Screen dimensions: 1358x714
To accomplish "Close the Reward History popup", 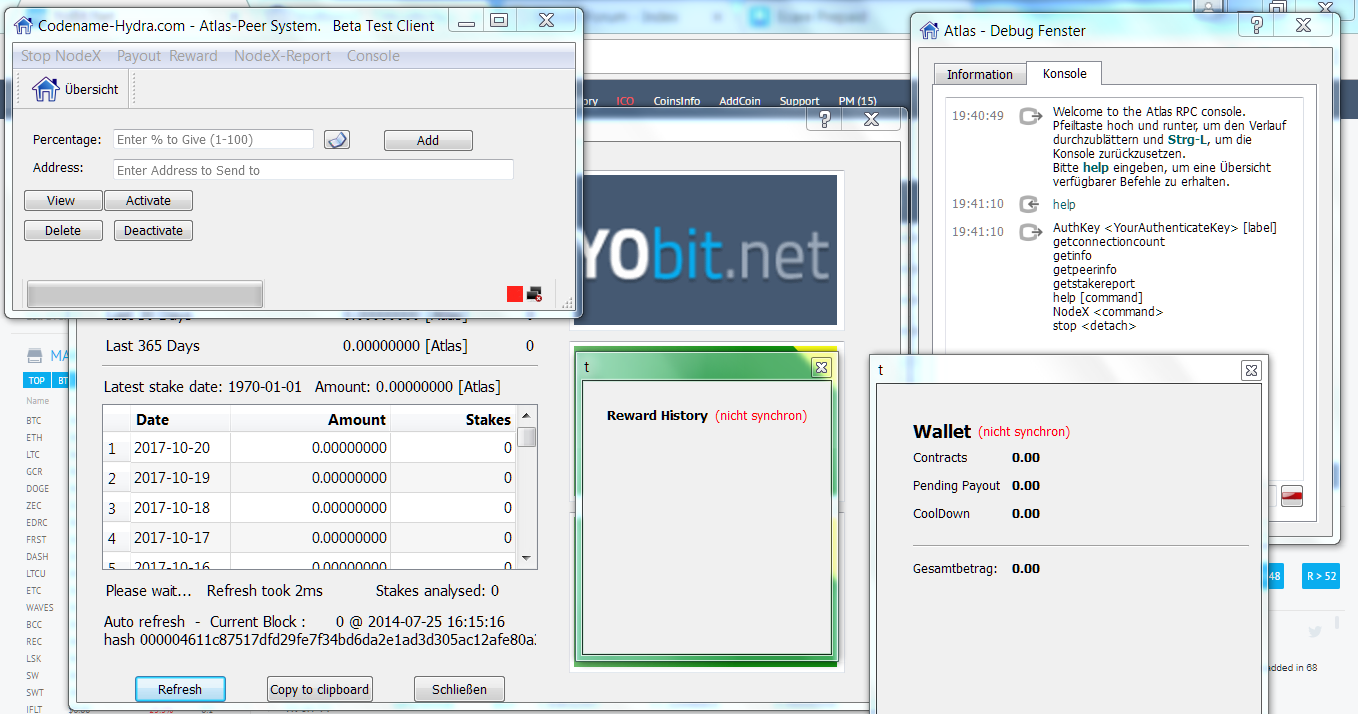I will tap(821, 368).
